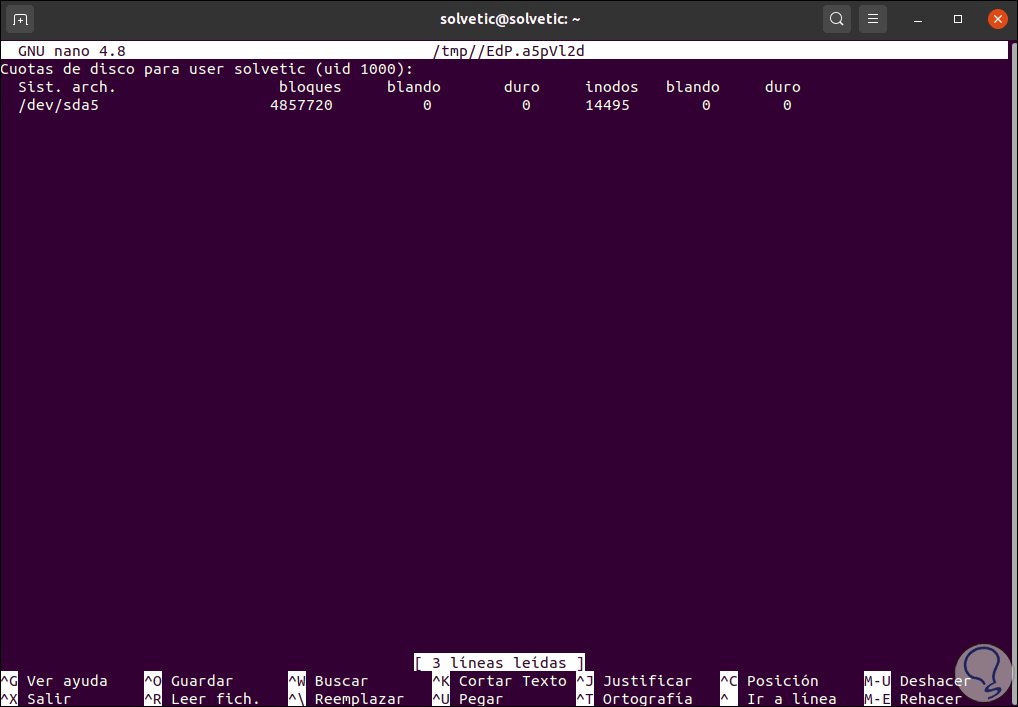Image resolution: width=1018 pixels, height=707 pixels.
Task: Click the ^O Guardar shortcut
Action: tap(189, 681)
